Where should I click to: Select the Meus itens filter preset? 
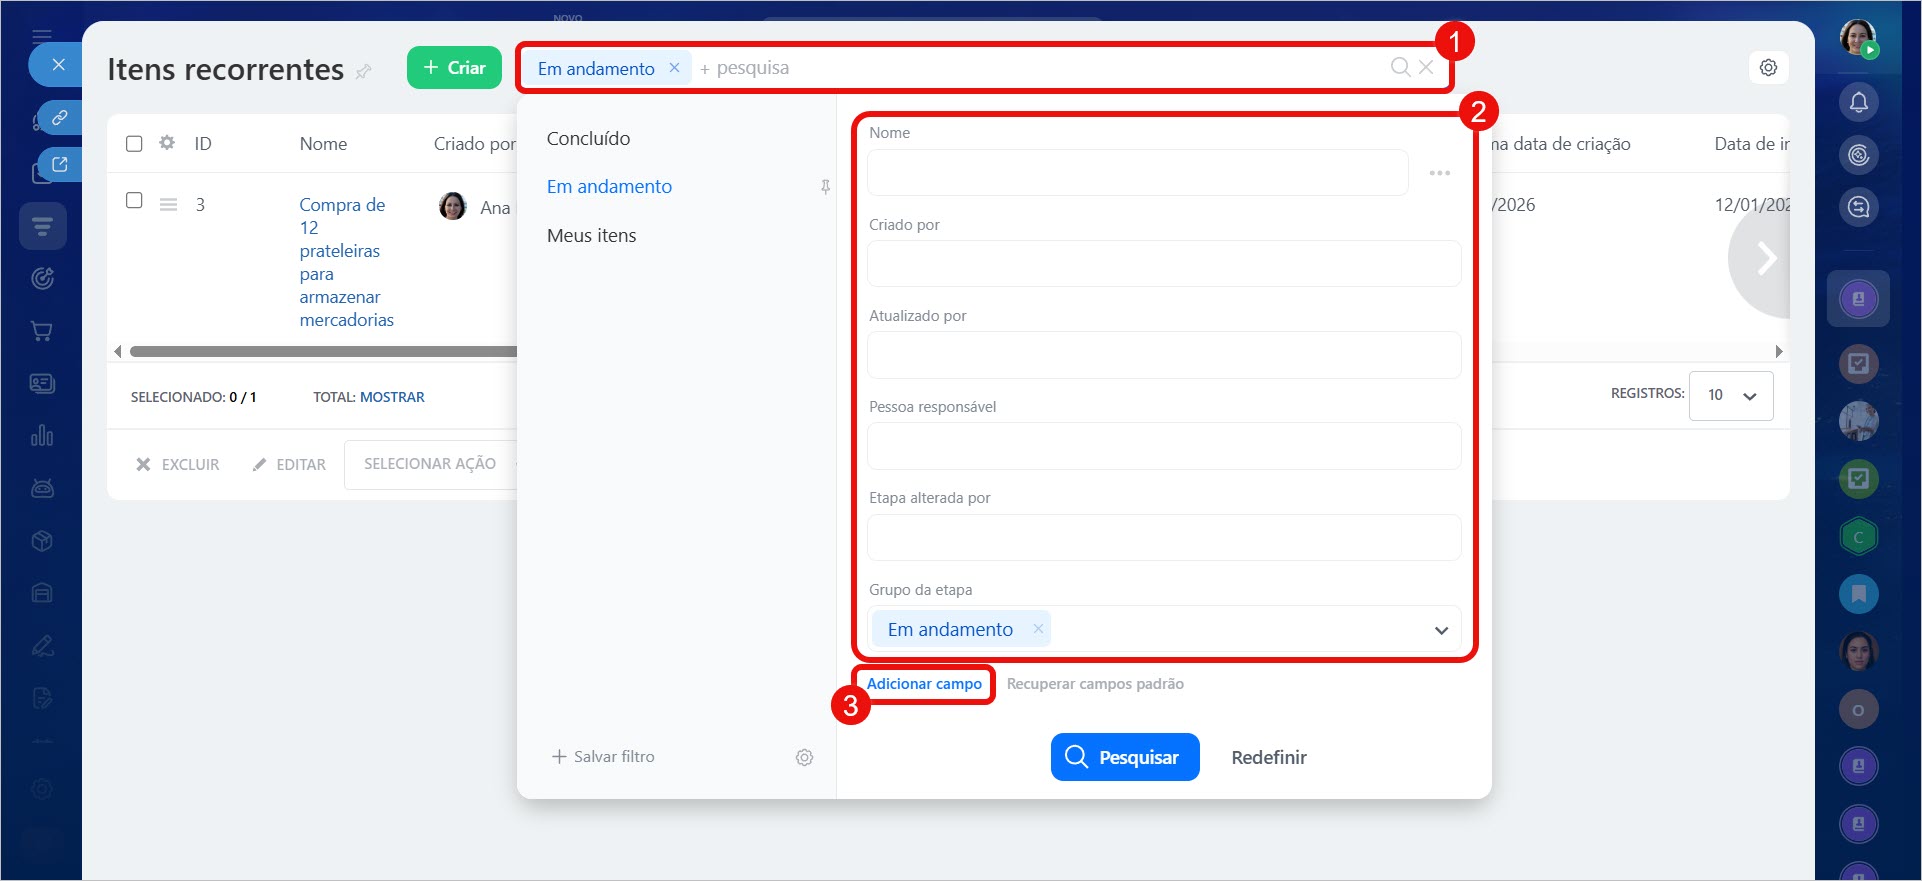coord(591,236)
